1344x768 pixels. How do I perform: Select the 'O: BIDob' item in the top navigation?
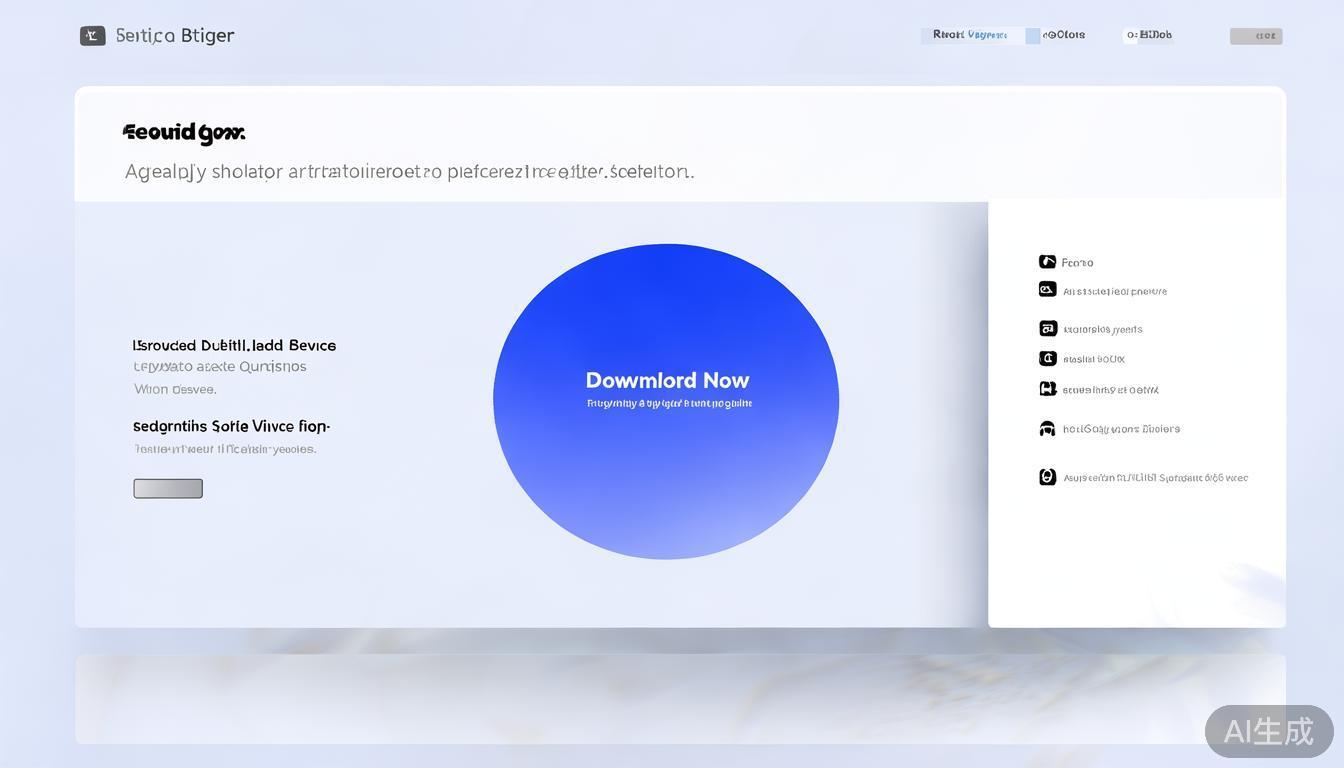tap(1149, 35)
